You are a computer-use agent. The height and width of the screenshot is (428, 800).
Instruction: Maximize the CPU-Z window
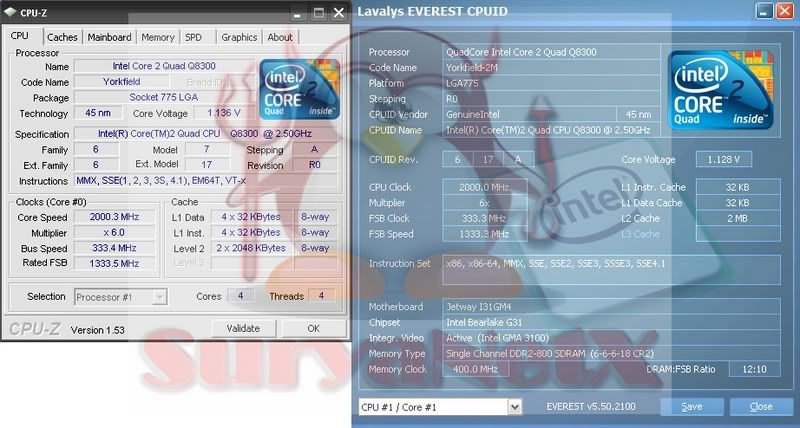click(319, 13)
